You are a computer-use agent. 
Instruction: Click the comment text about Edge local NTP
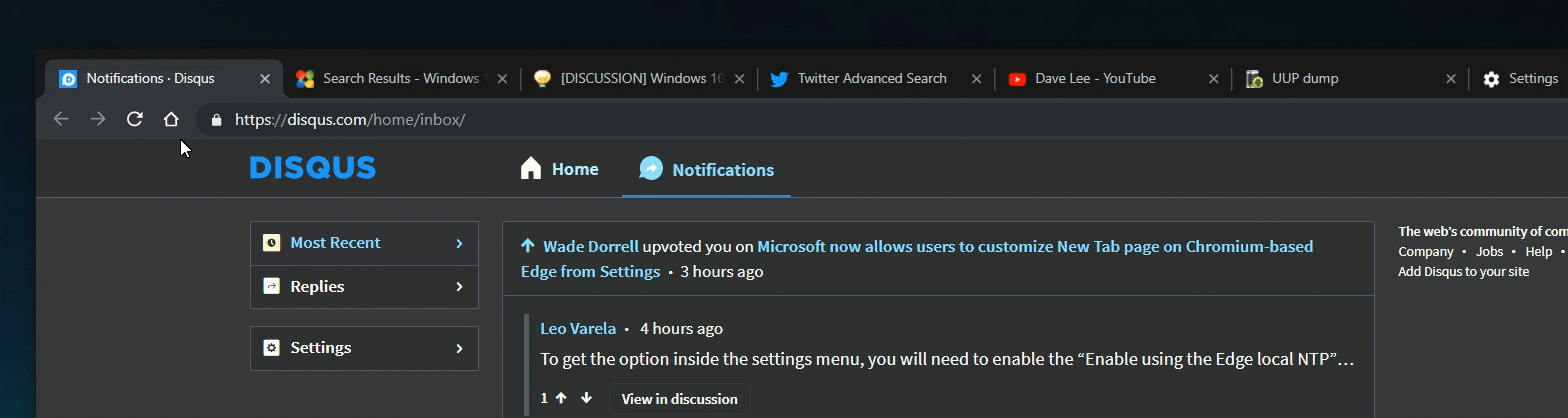click(x=947, y=359)
